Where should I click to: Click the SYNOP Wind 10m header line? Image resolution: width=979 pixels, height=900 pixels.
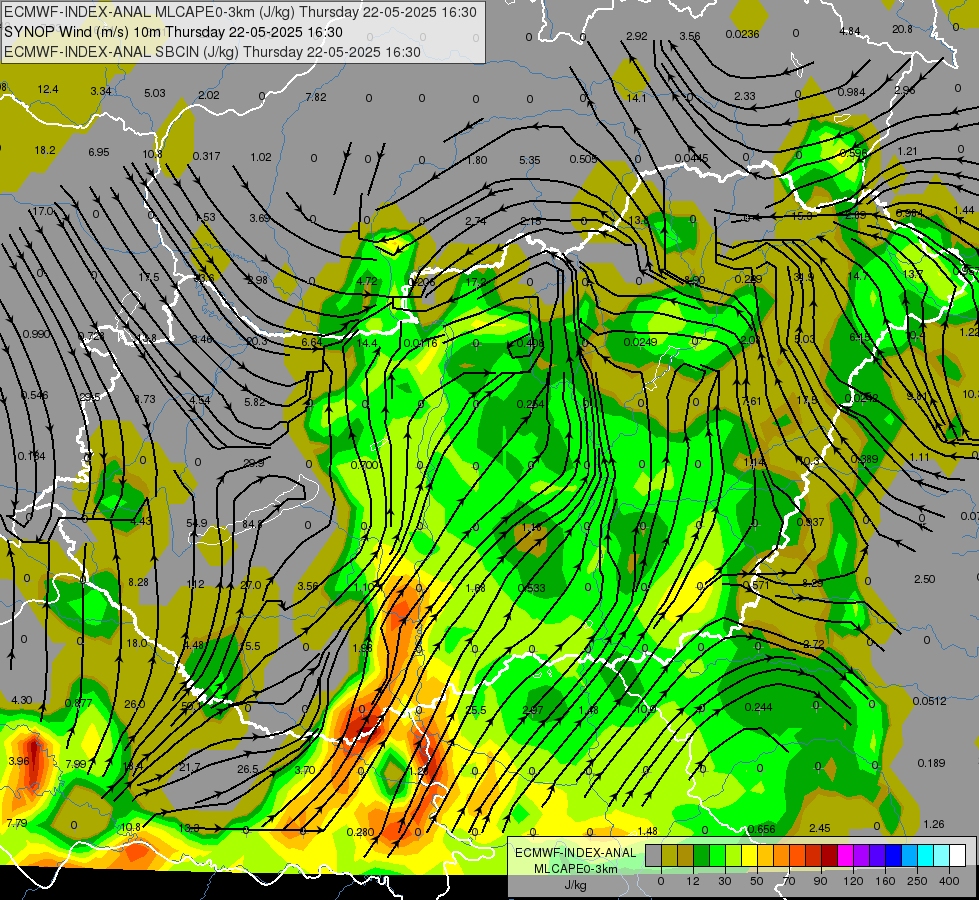[174, 32]
